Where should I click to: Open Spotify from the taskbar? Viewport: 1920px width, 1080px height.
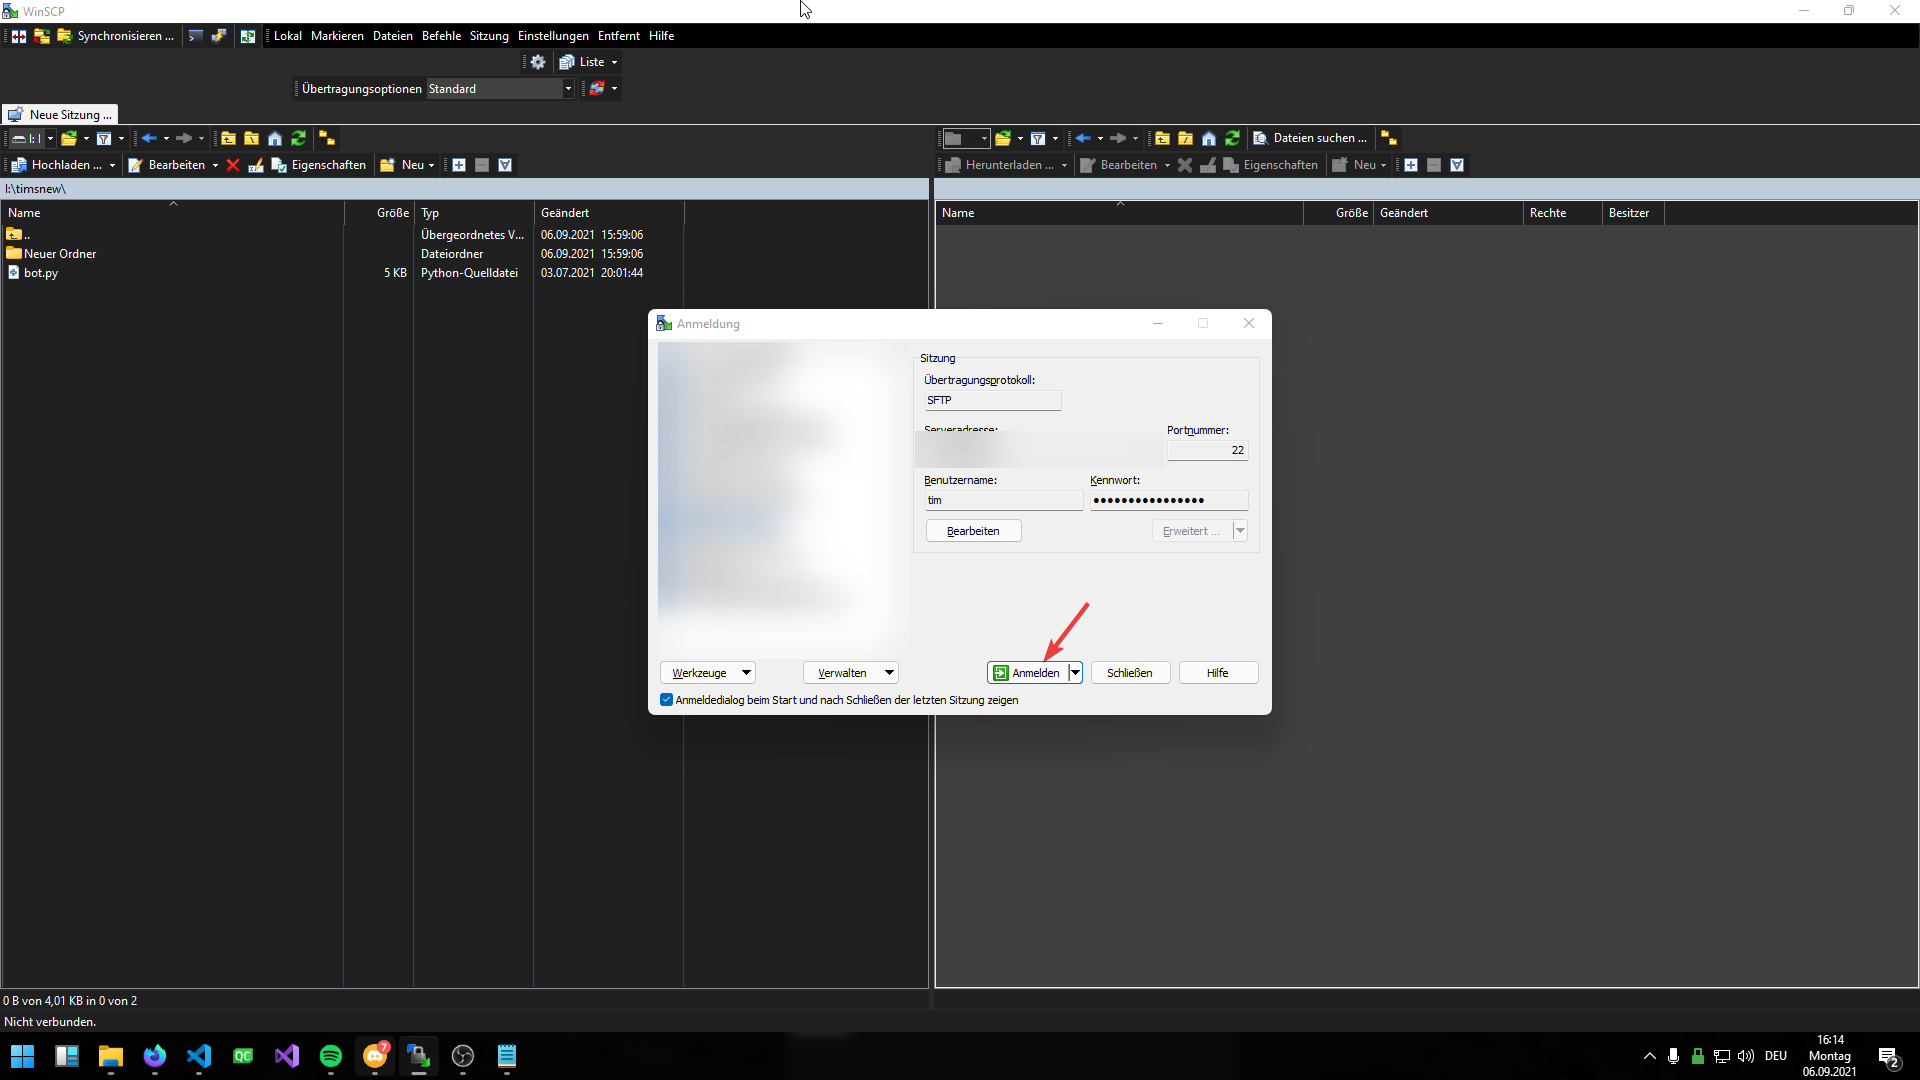tap(331, 1056)
